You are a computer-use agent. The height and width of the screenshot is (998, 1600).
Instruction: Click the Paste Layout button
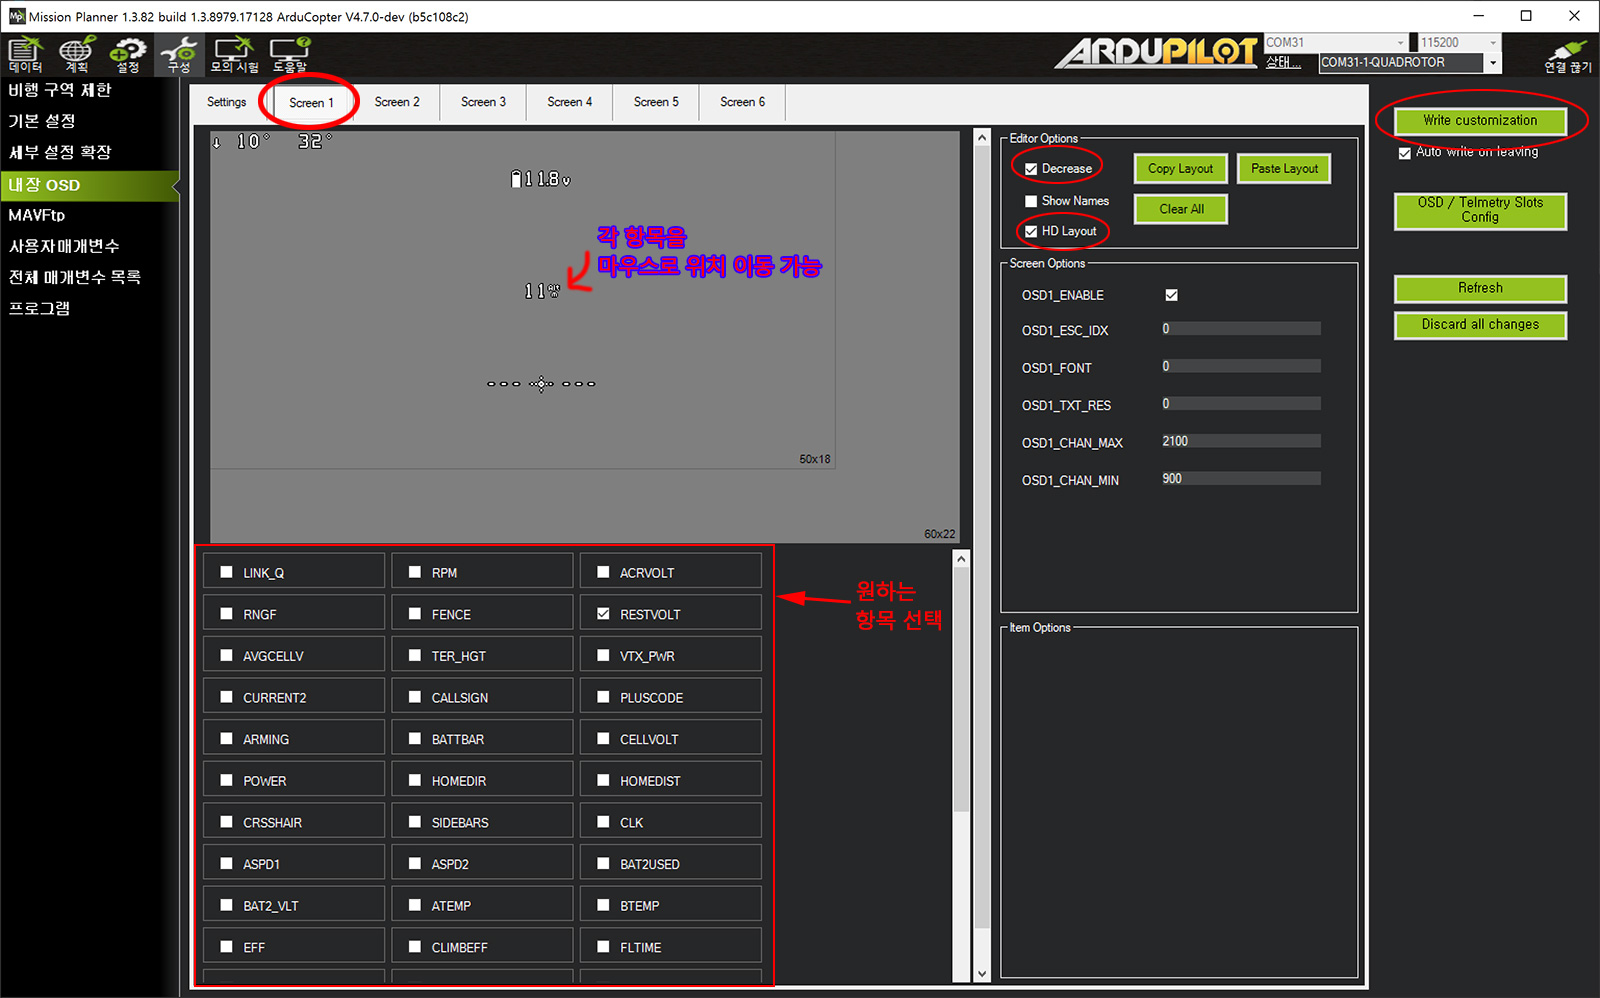click(1284, 169)
